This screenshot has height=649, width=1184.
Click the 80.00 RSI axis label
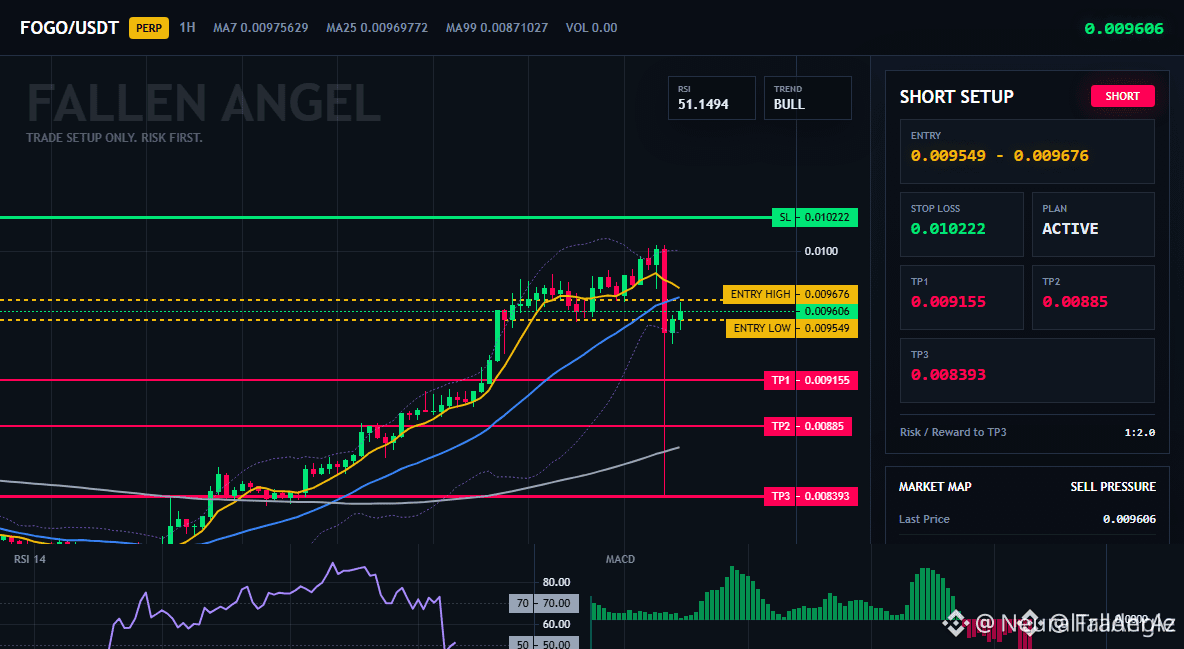(x=556, y=583)
